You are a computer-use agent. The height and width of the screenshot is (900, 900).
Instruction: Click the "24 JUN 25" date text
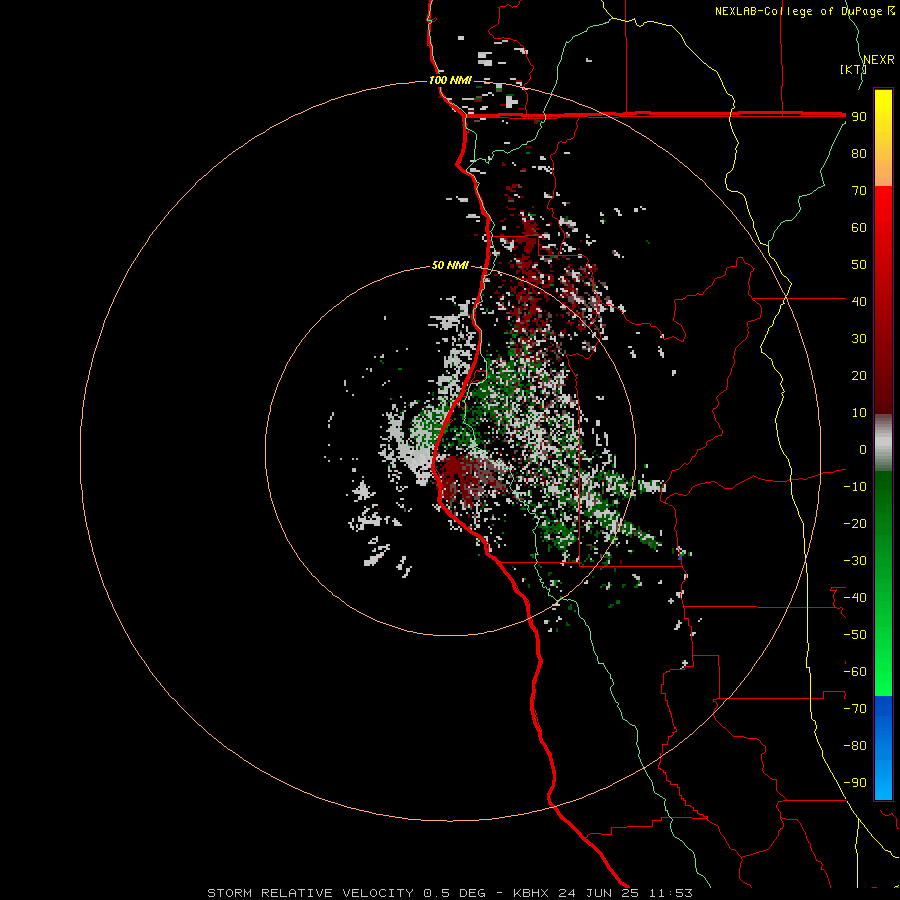coord(599,893)
